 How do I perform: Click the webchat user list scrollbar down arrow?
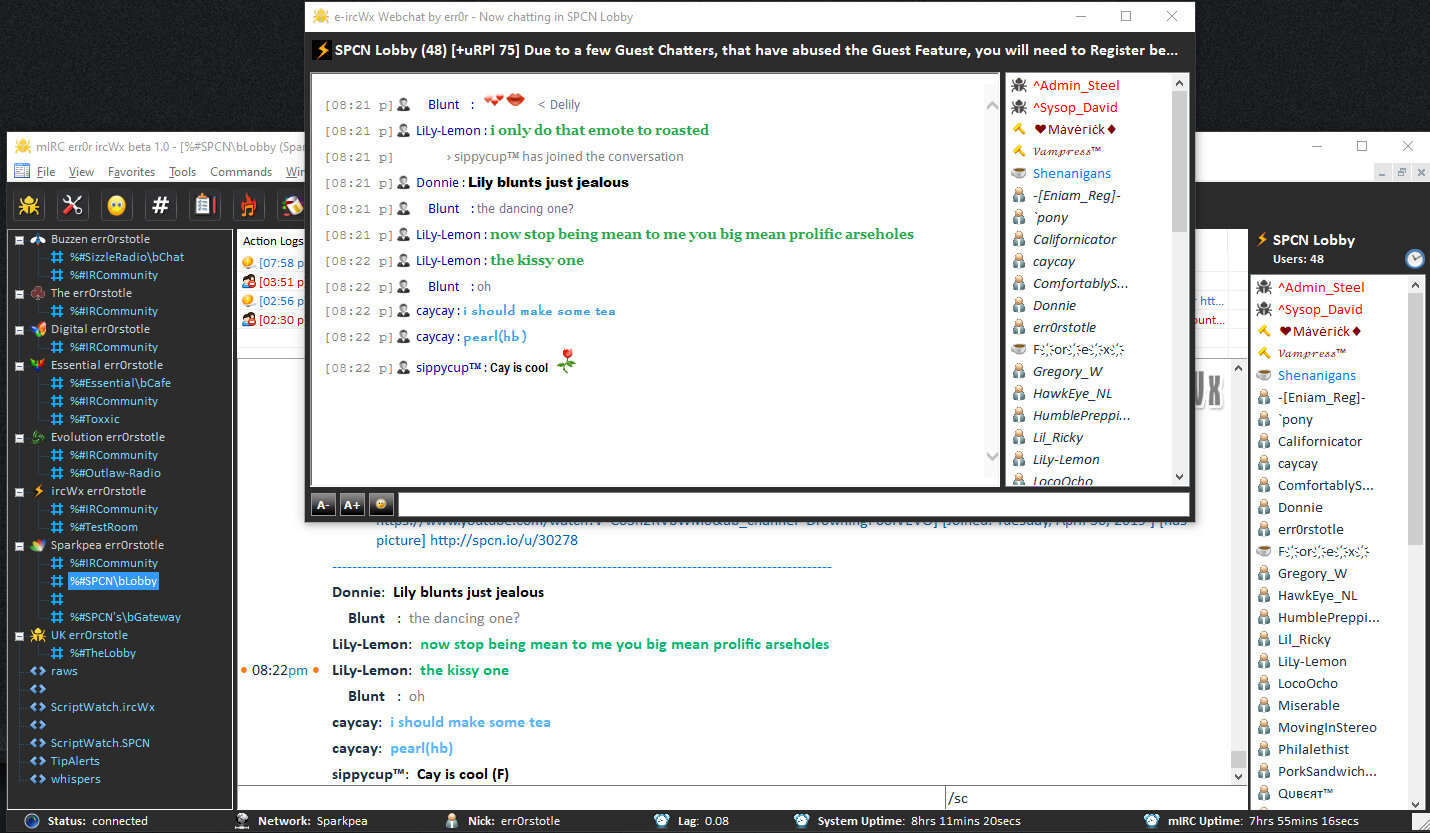pos(1179,477)
